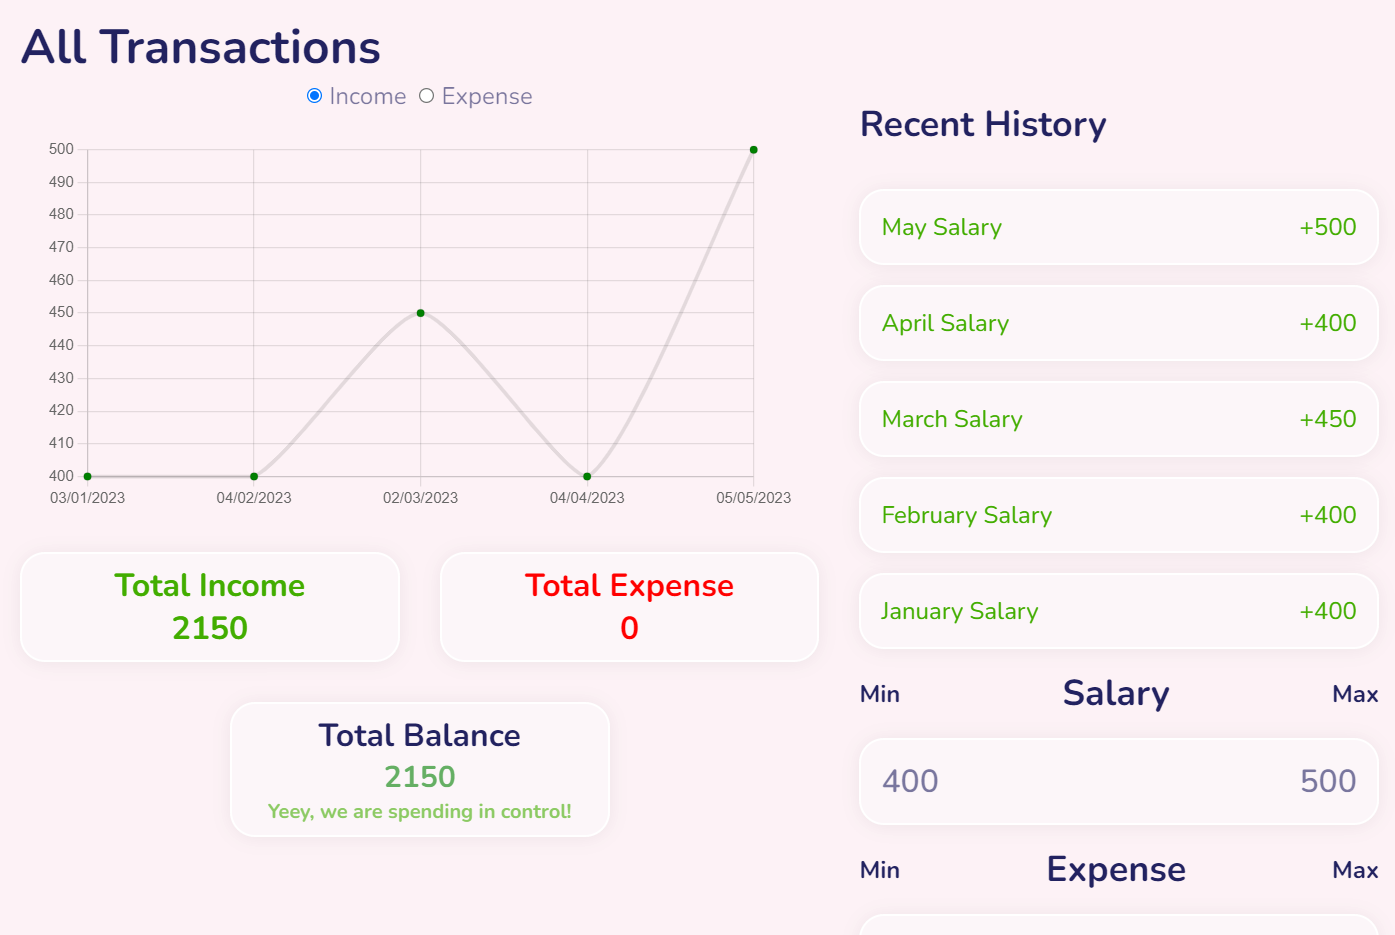Screen dimensions: 1395x935
Task: Click the 02/03/2023 axis label
Action: click(x=420, y=497)
